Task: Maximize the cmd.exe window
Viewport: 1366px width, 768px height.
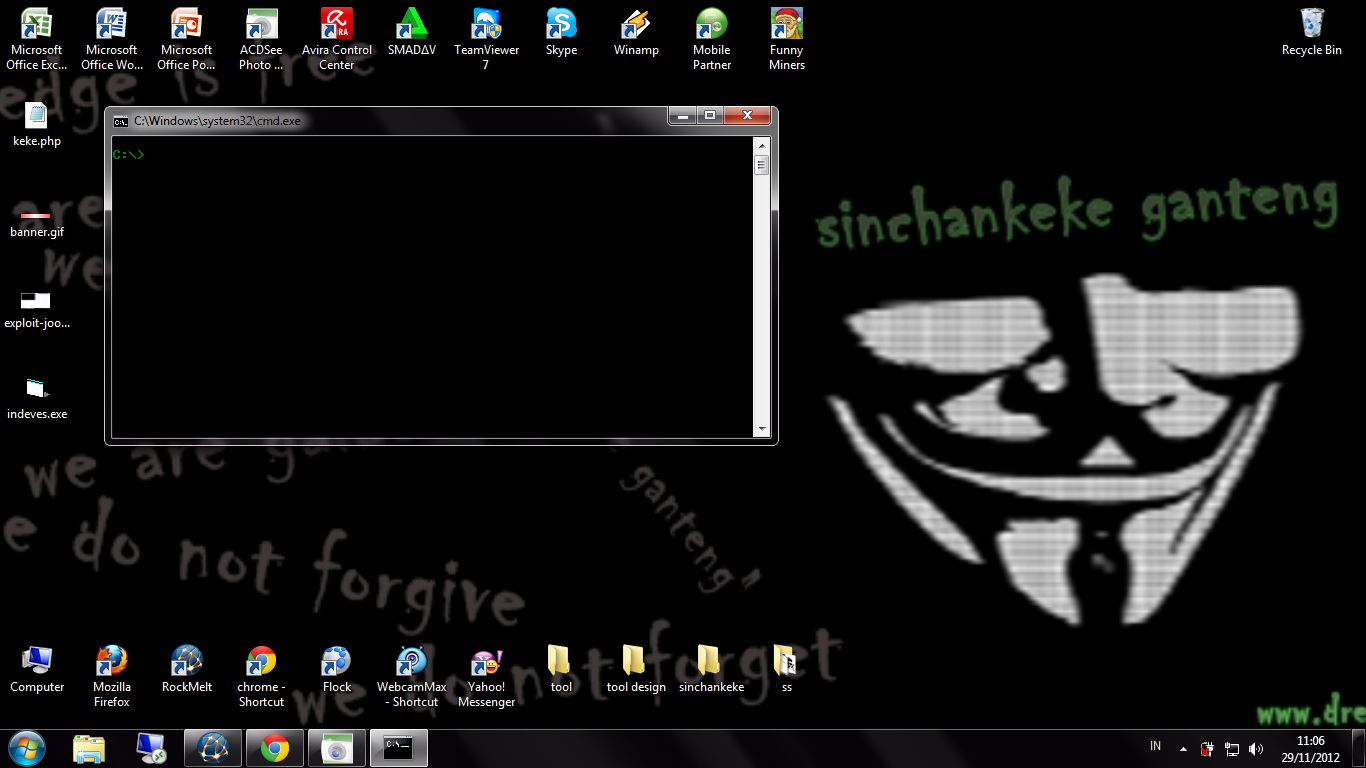Action: click(710, 116)
